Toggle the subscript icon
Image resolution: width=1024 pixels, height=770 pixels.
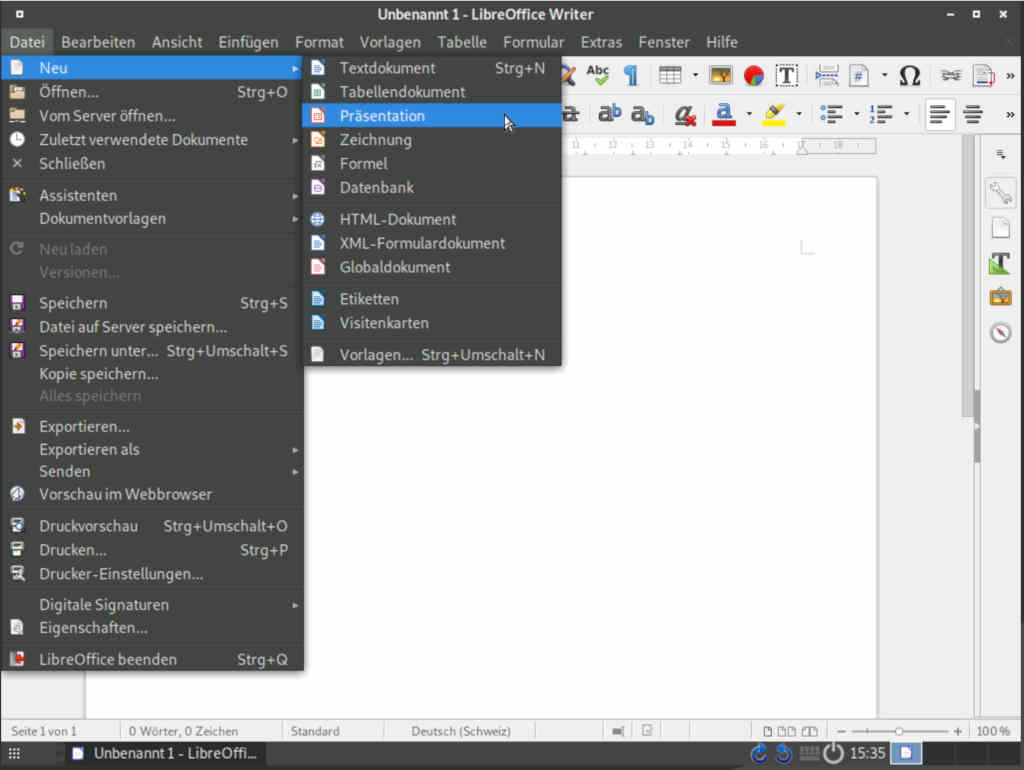tap(643, 115)
